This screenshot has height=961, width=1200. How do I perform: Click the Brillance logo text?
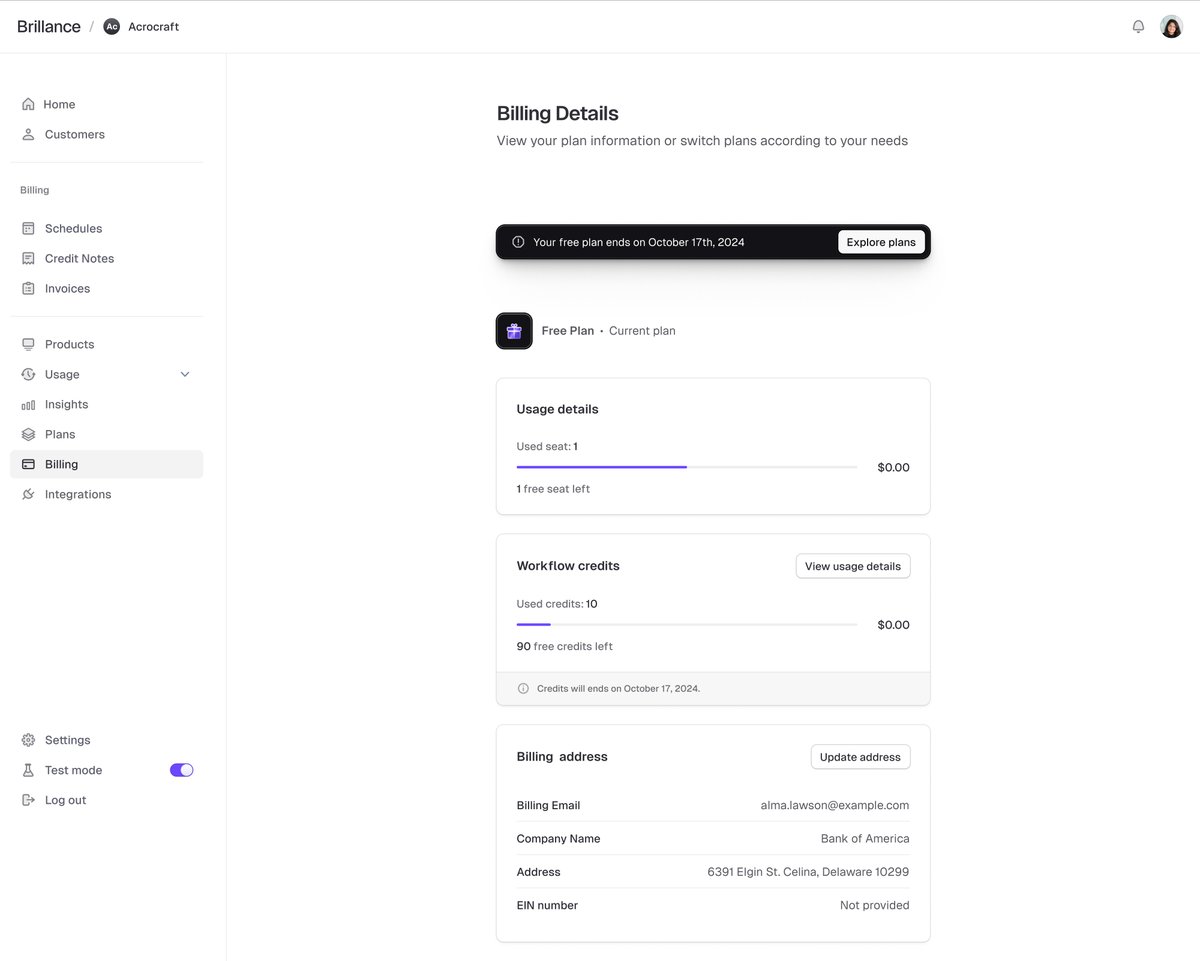click(49, 27)
